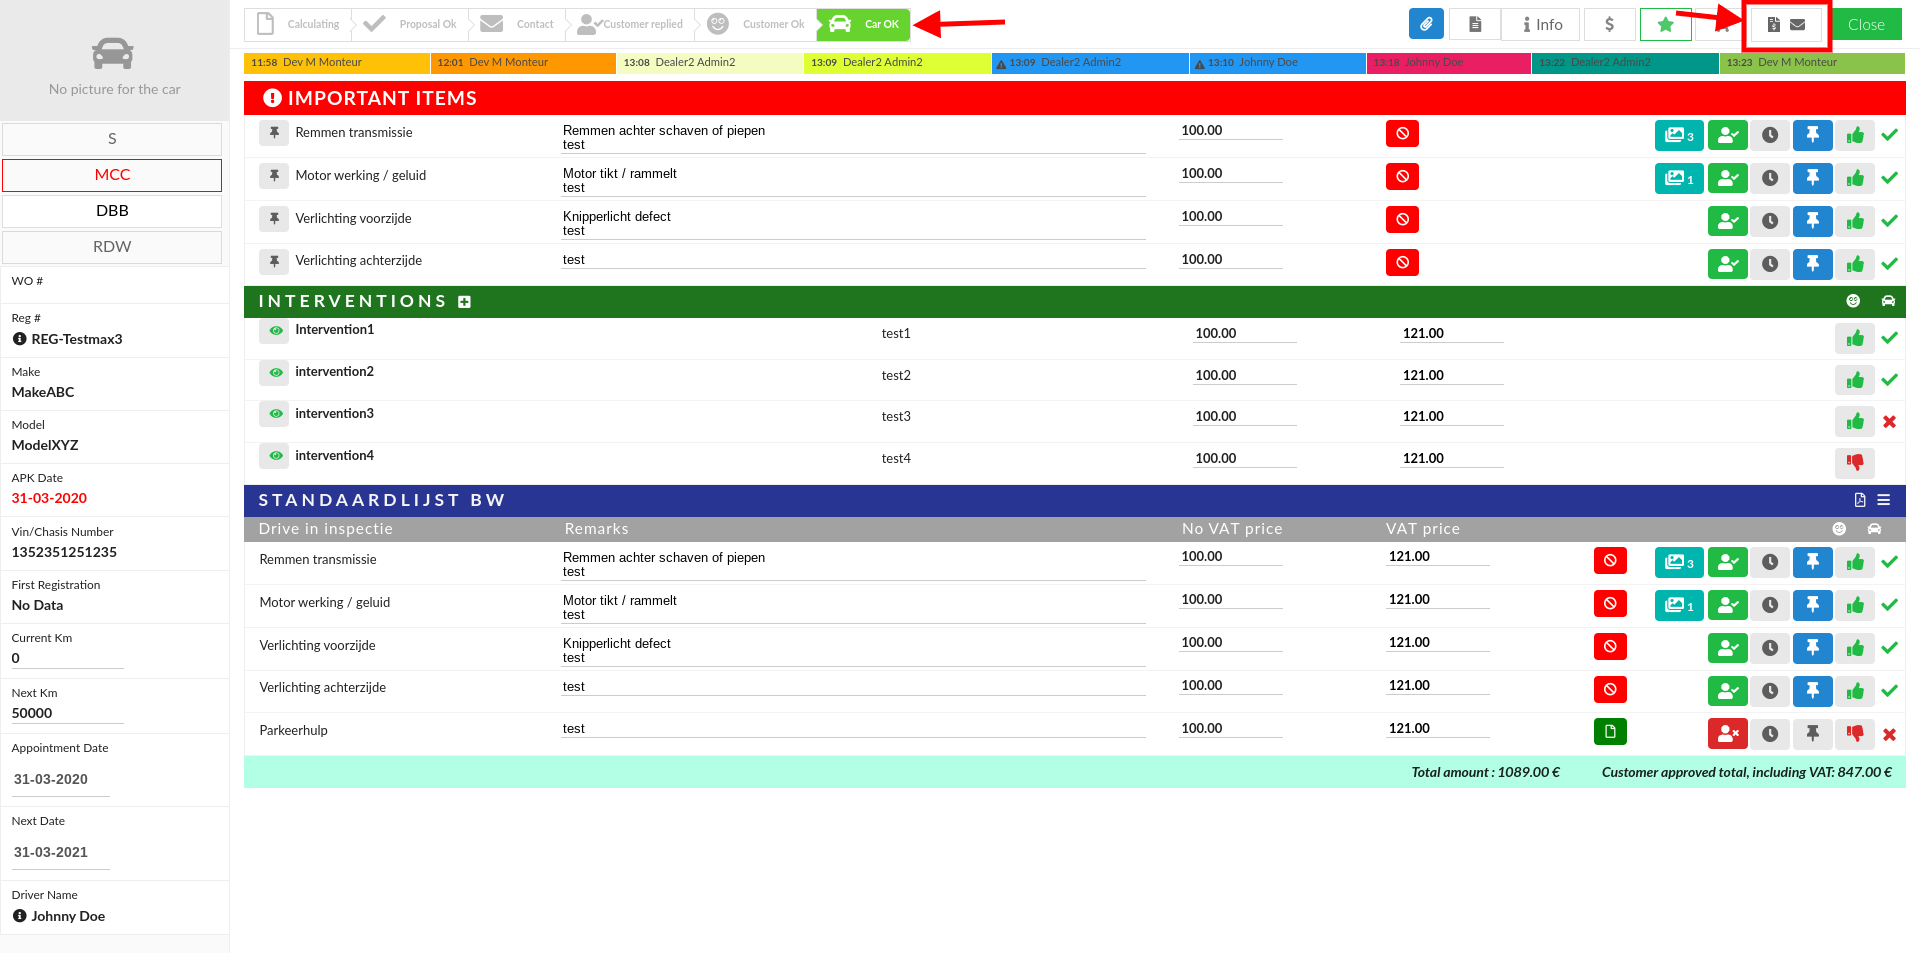Send invoice by email button
The width and height of the screenshot is (1920, 953).
click(1786, 25)
